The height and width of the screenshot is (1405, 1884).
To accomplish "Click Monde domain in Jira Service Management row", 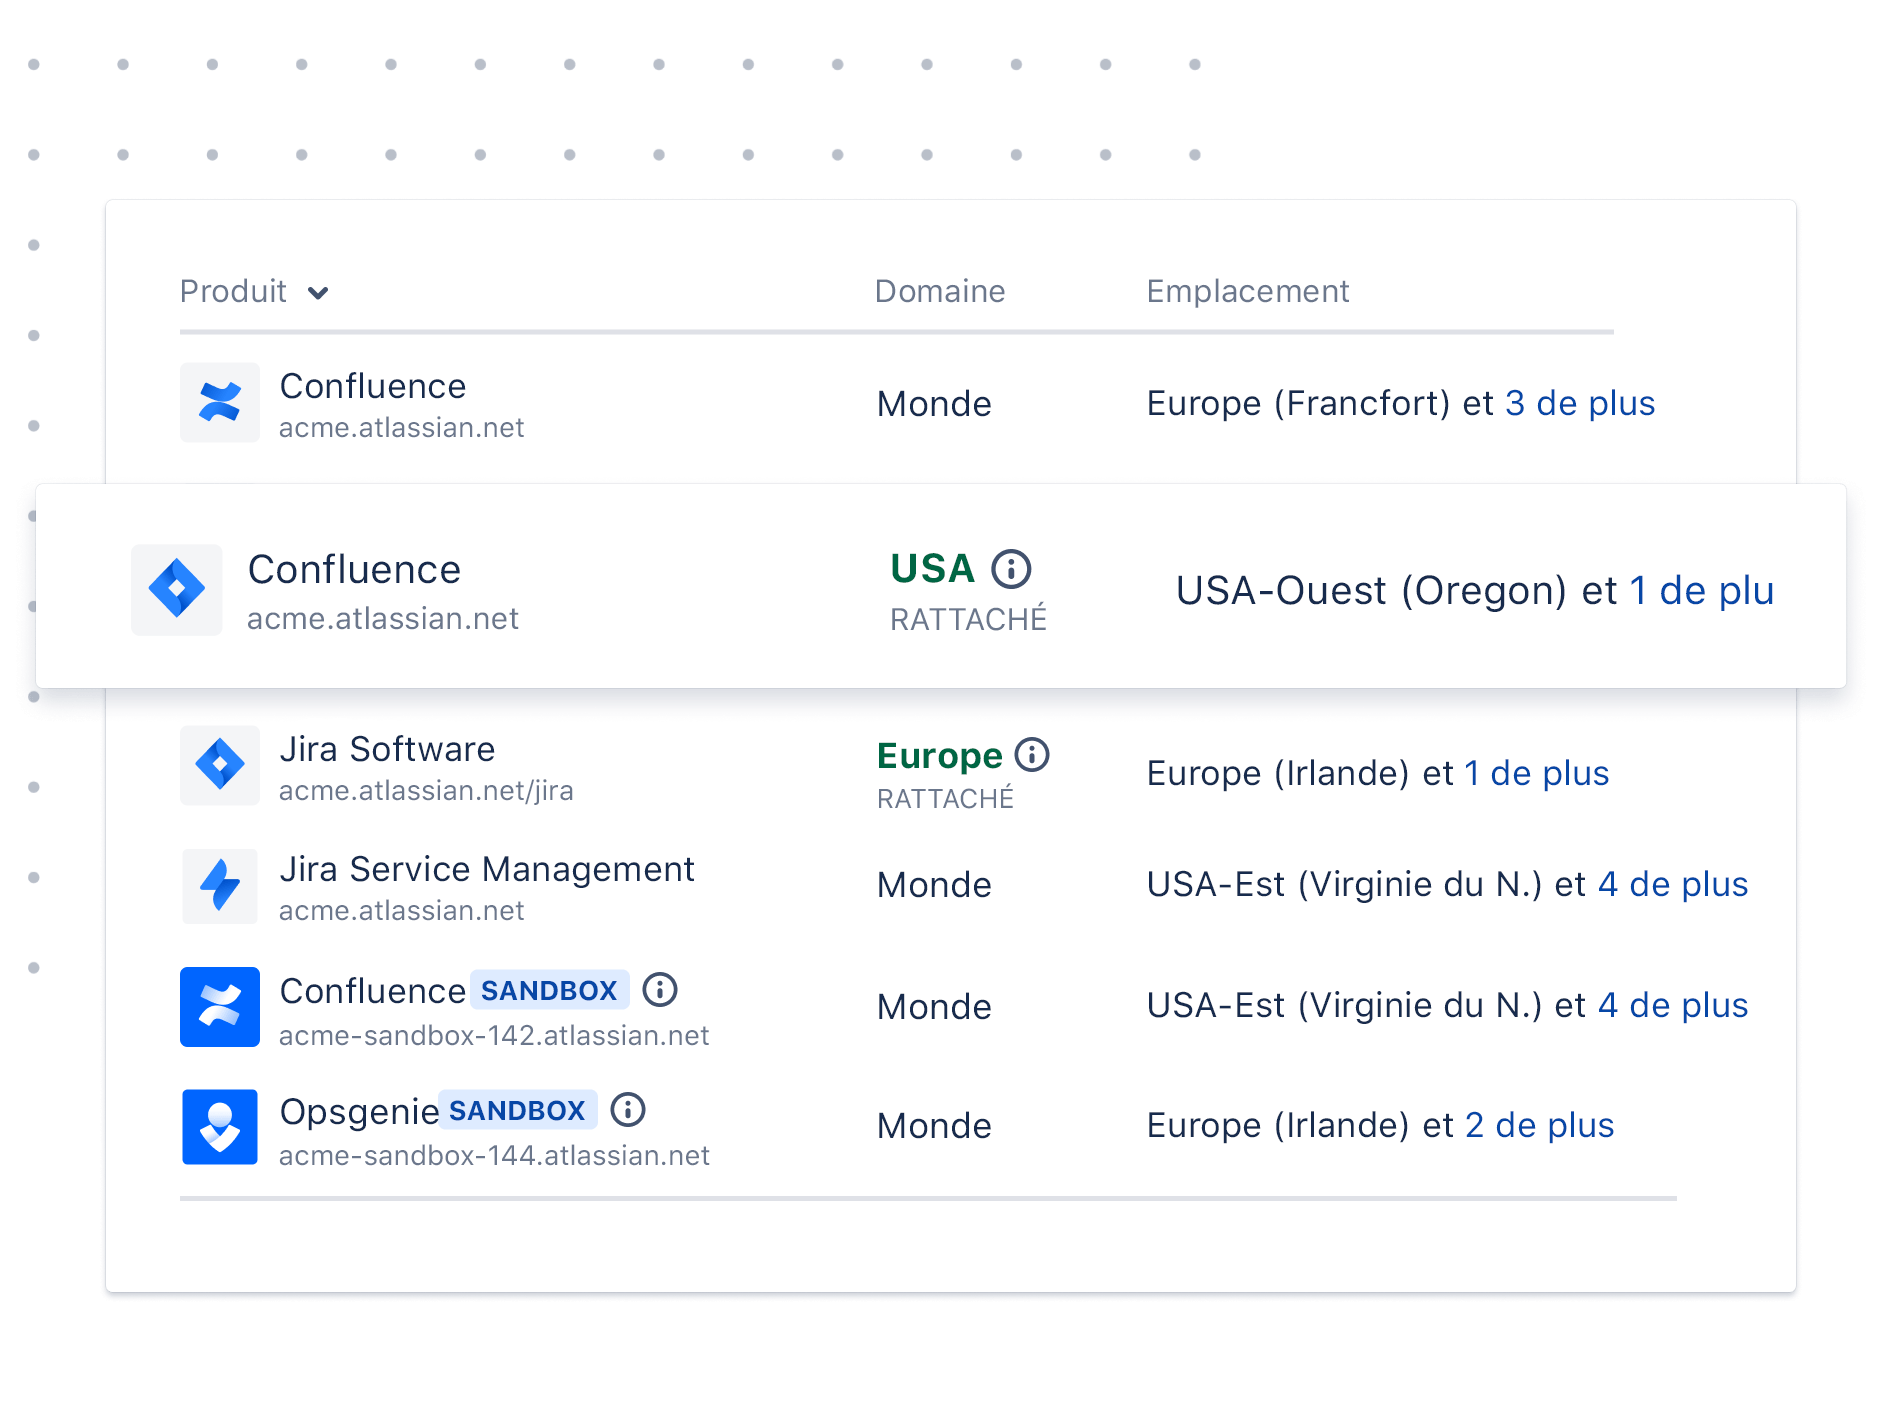I will [934, 885].
